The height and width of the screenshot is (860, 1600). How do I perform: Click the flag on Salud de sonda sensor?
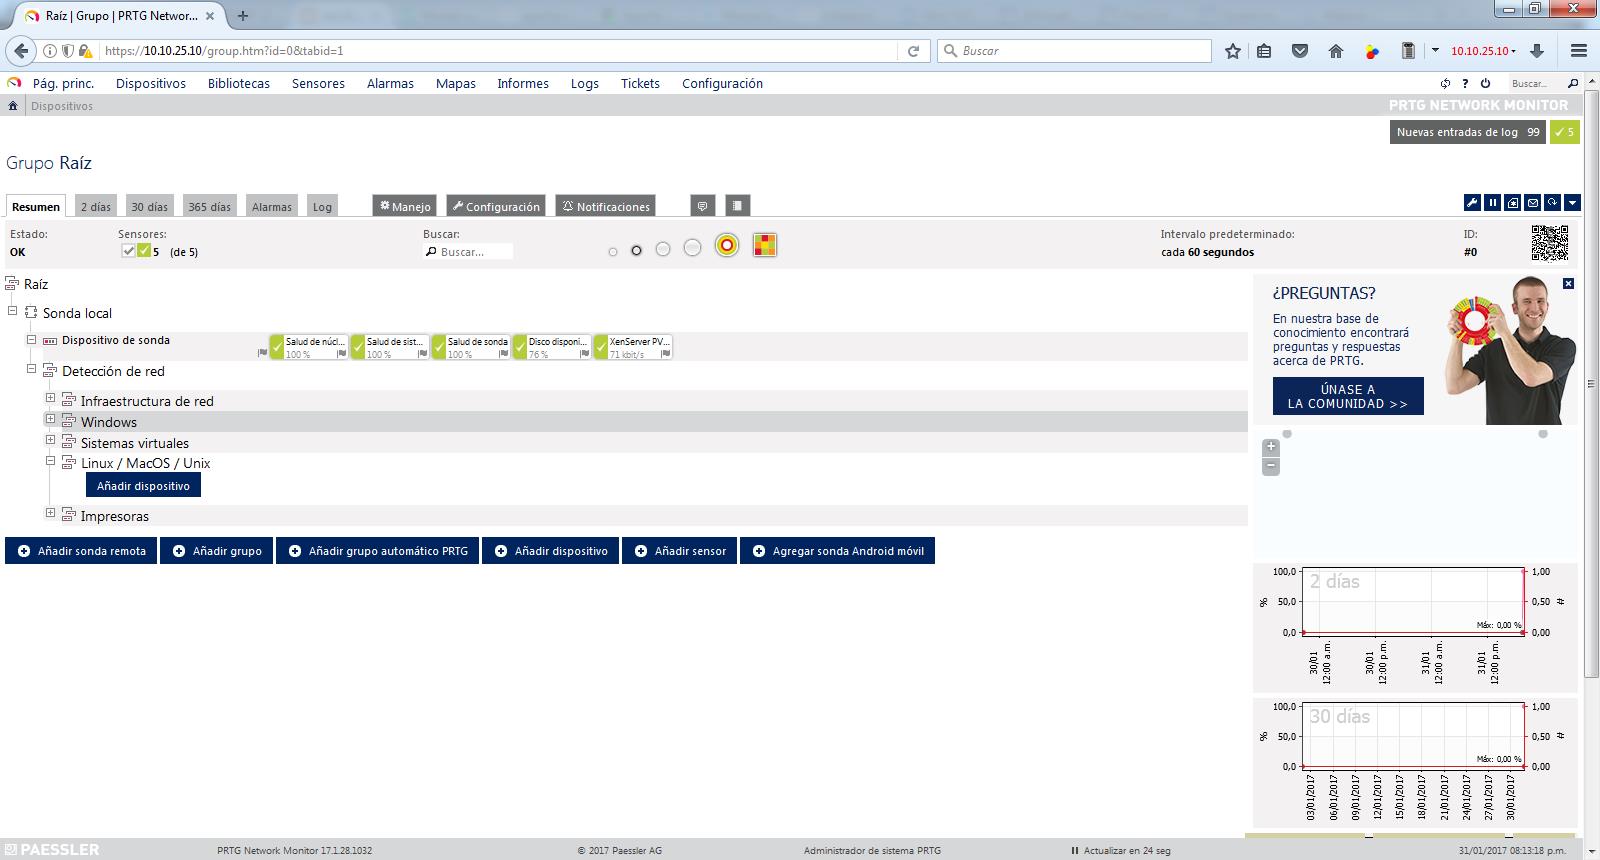503,354
